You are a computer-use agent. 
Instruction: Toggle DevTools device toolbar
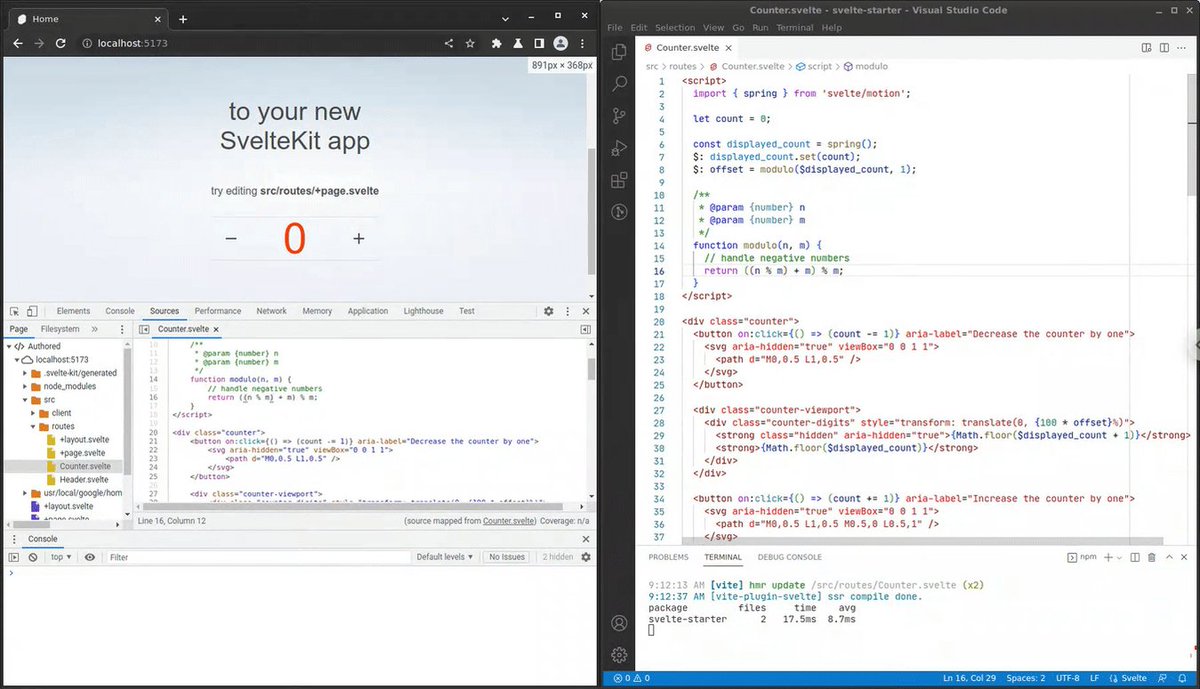click(31, 311)
